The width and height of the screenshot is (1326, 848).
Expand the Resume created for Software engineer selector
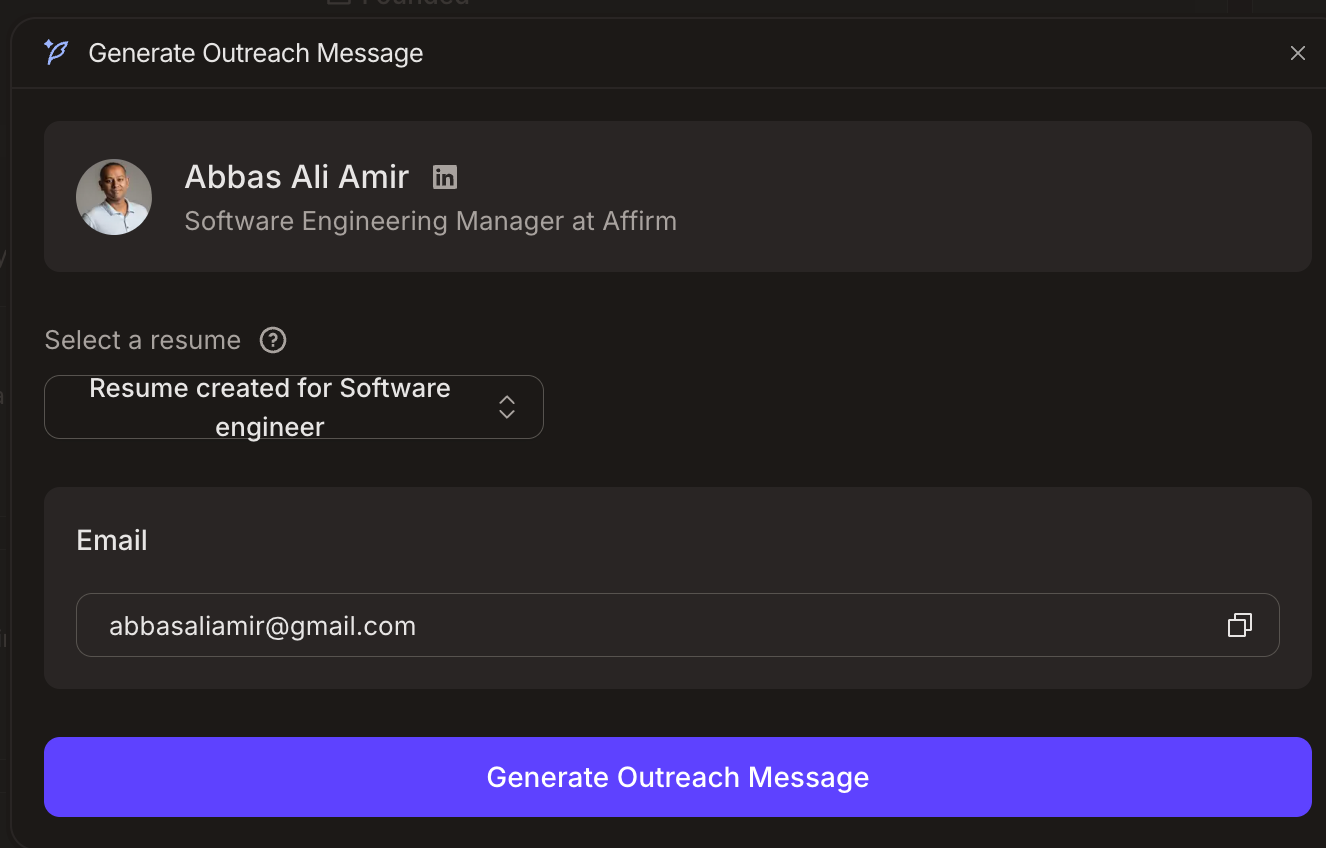294,406
